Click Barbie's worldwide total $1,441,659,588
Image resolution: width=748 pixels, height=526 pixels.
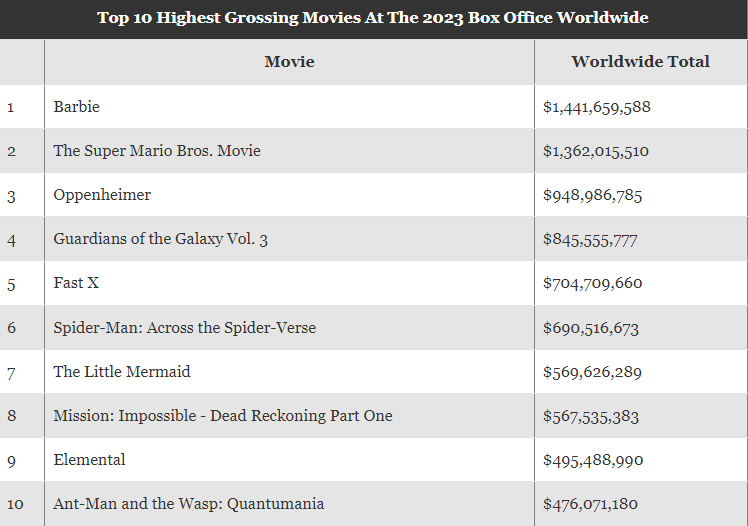(x=597, y=107)
